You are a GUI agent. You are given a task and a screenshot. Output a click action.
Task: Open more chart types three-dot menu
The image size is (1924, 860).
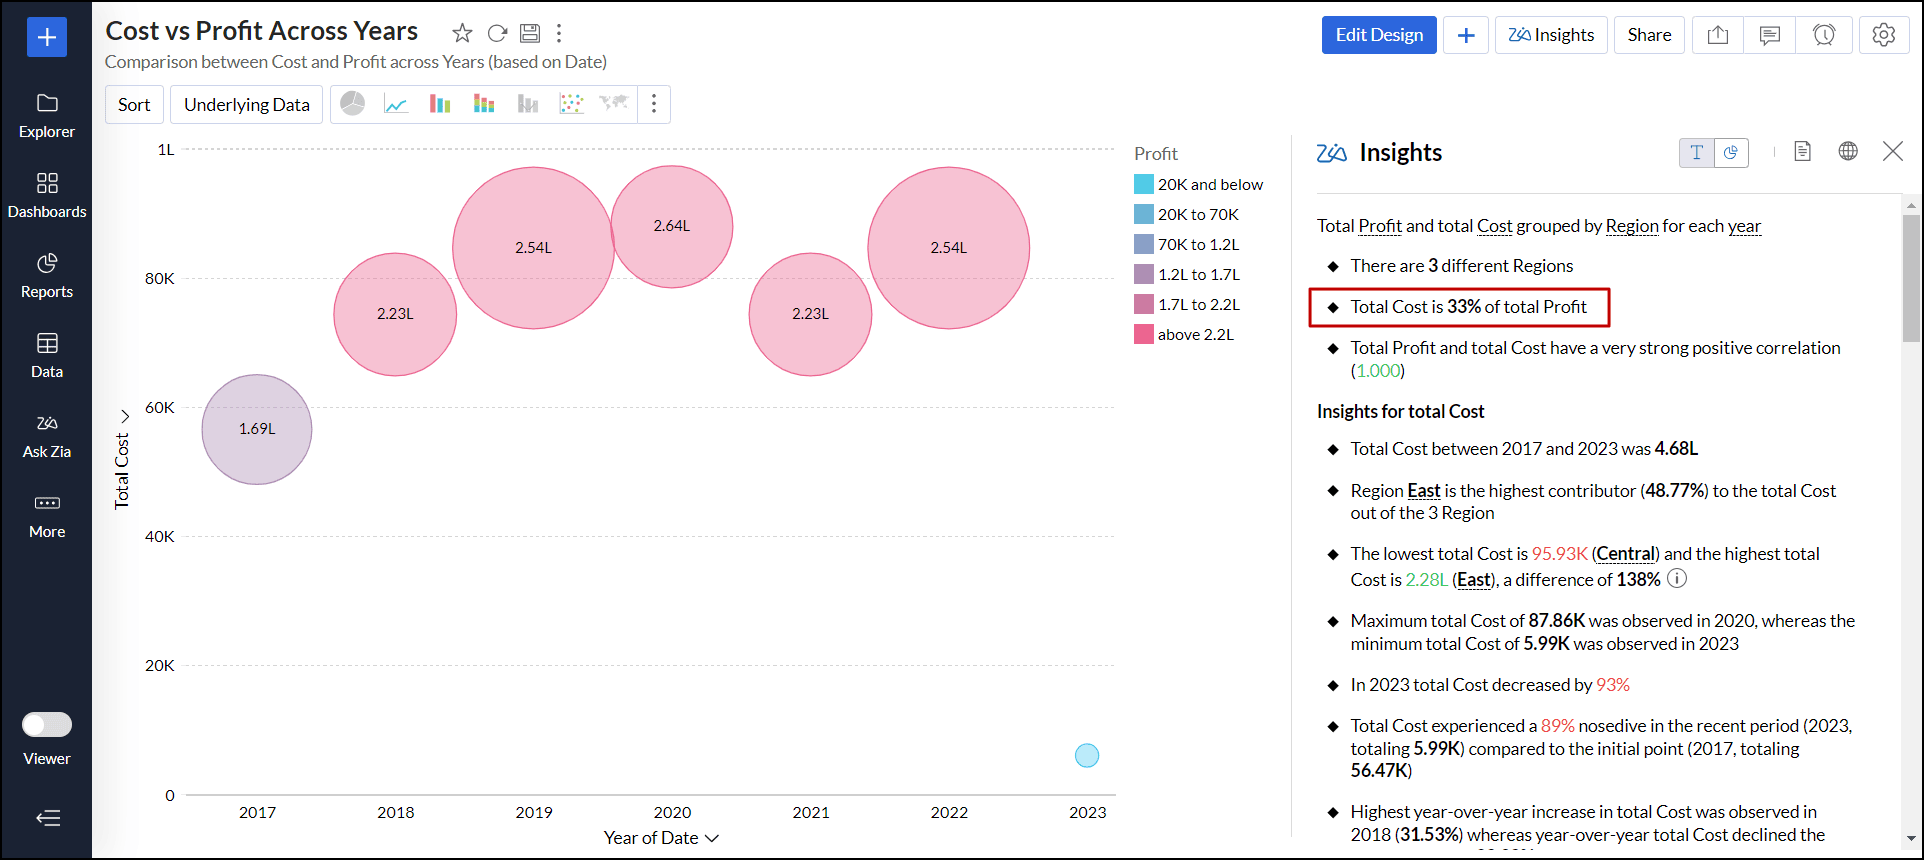[x=654, y=104]
